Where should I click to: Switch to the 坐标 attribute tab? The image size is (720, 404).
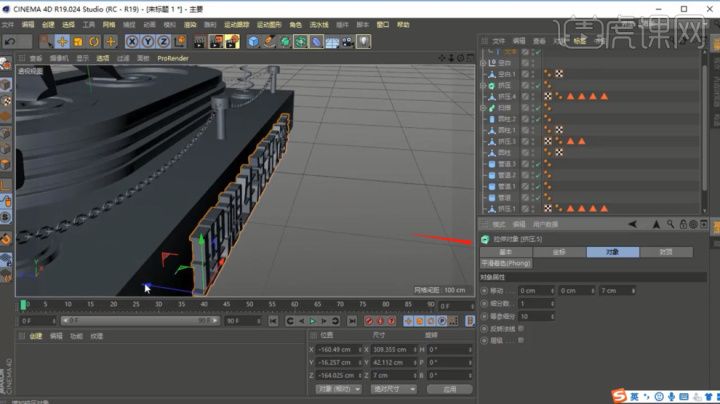[x=558, y=252]
